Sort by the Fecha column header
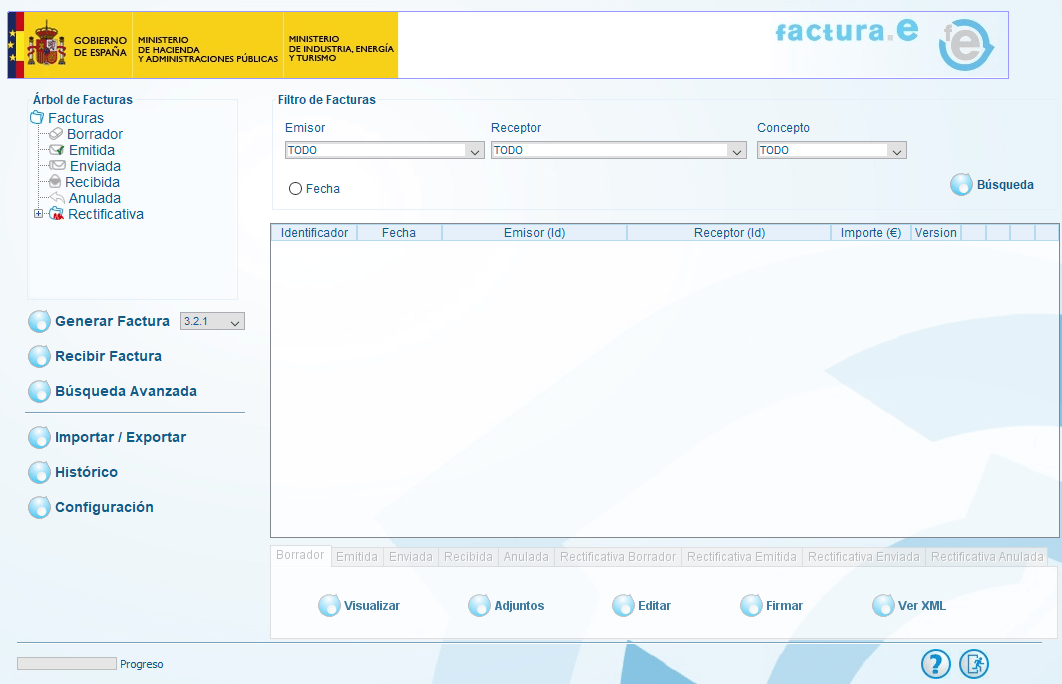1062x684 pixels. (x=399, y=233)
